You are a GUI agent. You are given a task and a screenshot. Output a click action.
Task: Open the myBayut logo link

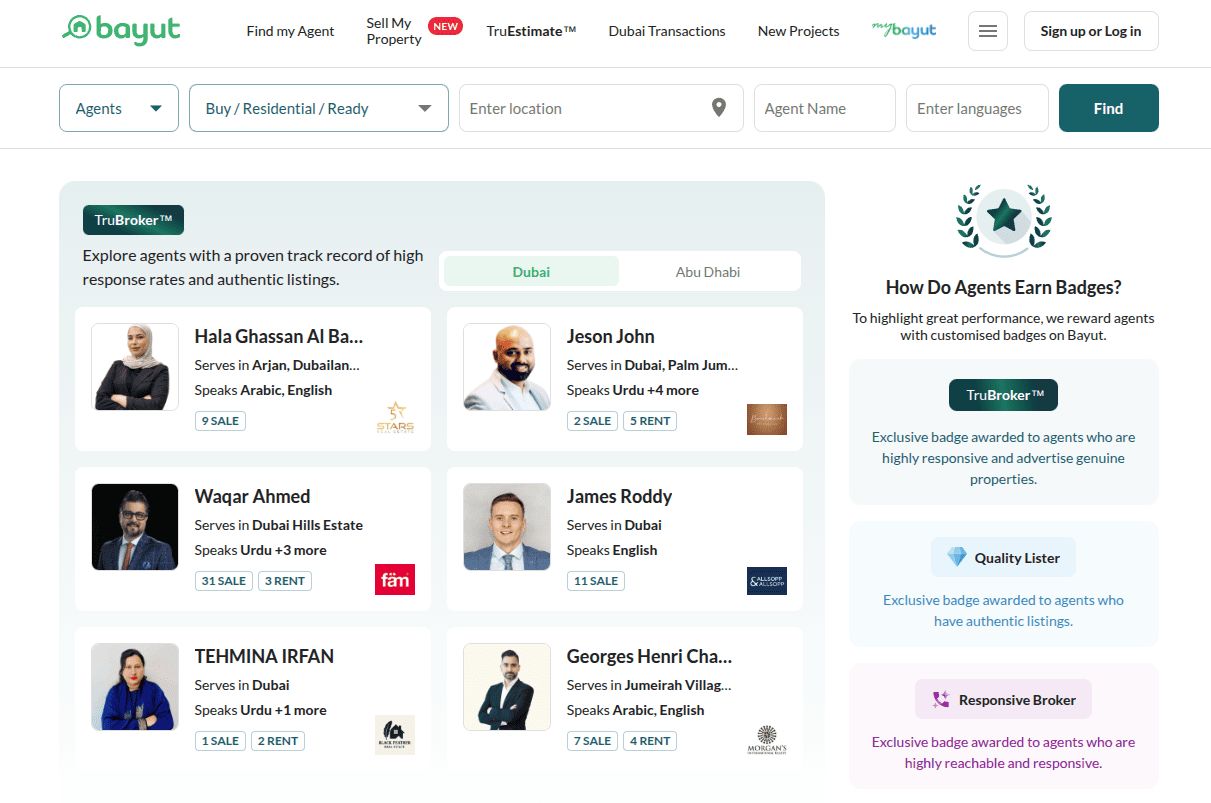(x=903, y=30)
